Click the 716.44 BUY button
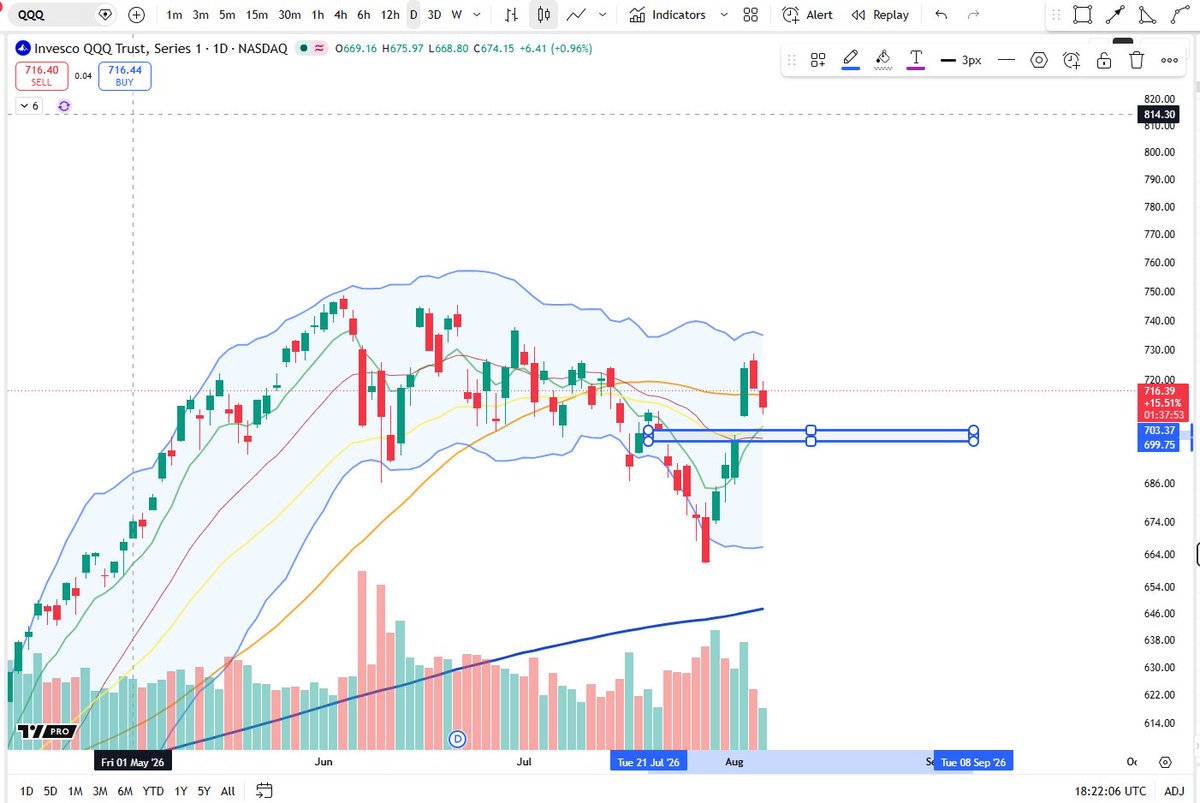1200x803 pixels. 125,76
